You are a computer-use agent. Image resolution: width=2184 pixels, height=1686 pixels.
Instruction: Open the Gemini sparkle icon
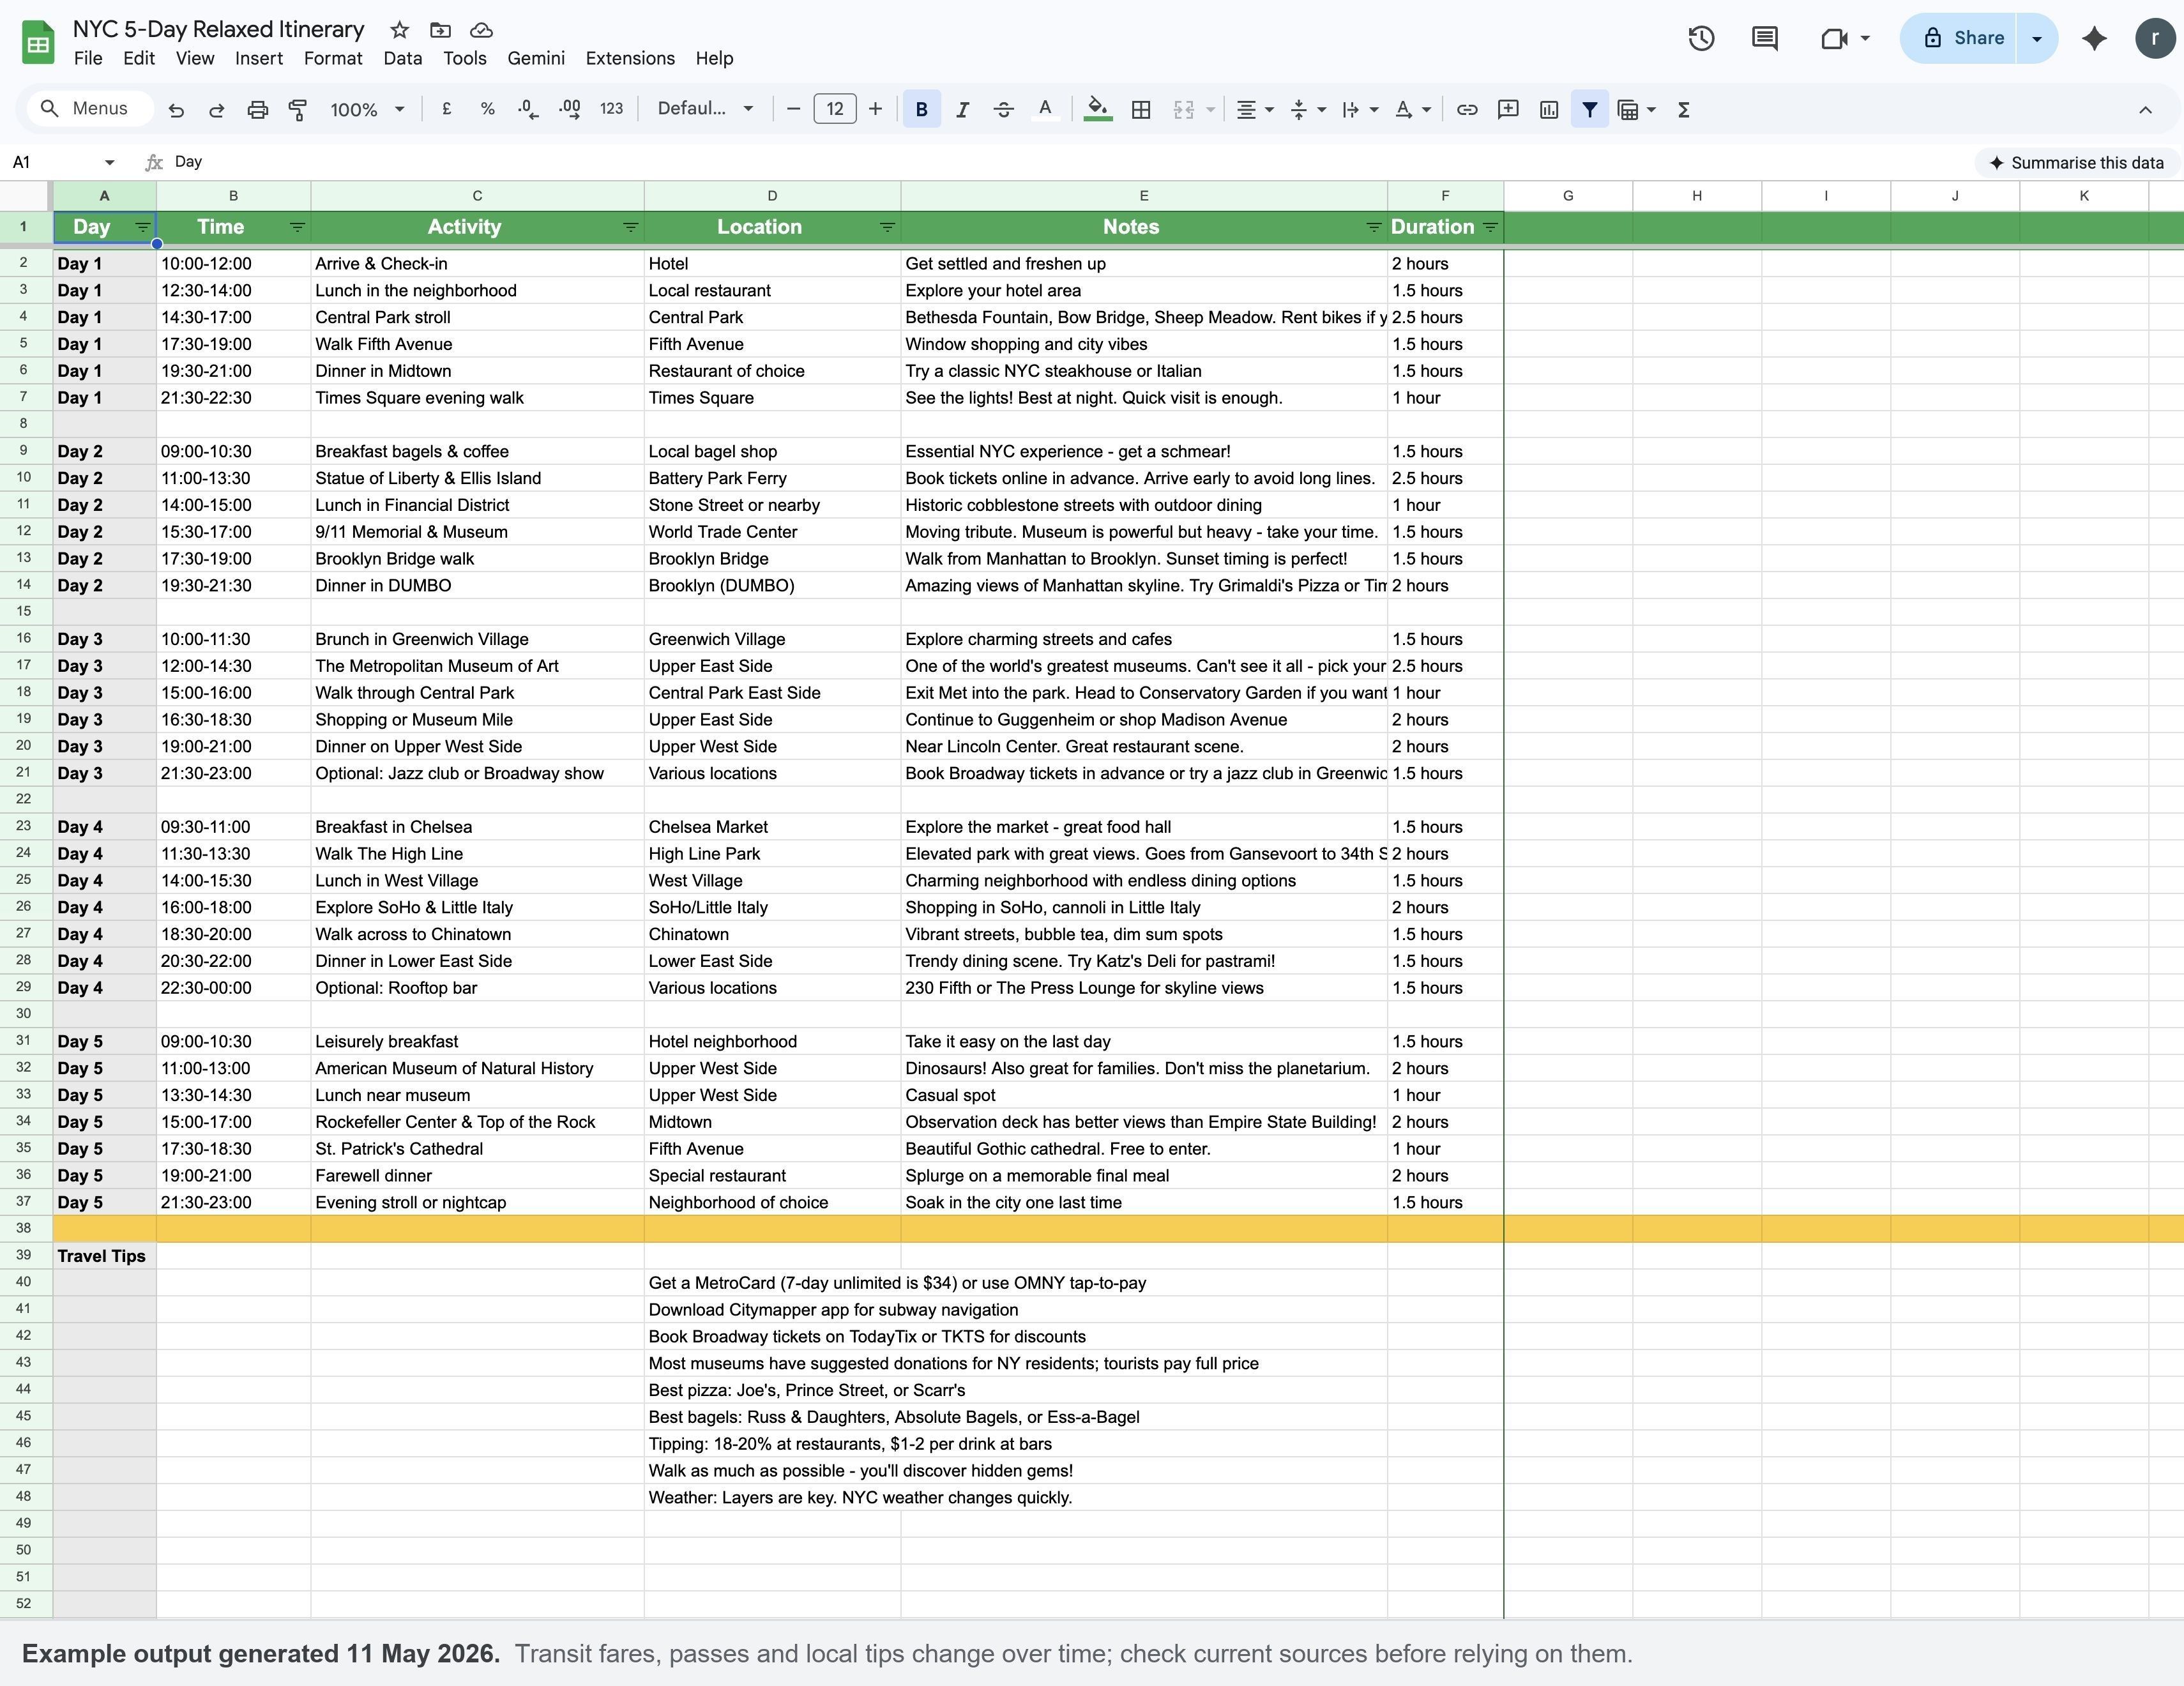point(2094,38)
